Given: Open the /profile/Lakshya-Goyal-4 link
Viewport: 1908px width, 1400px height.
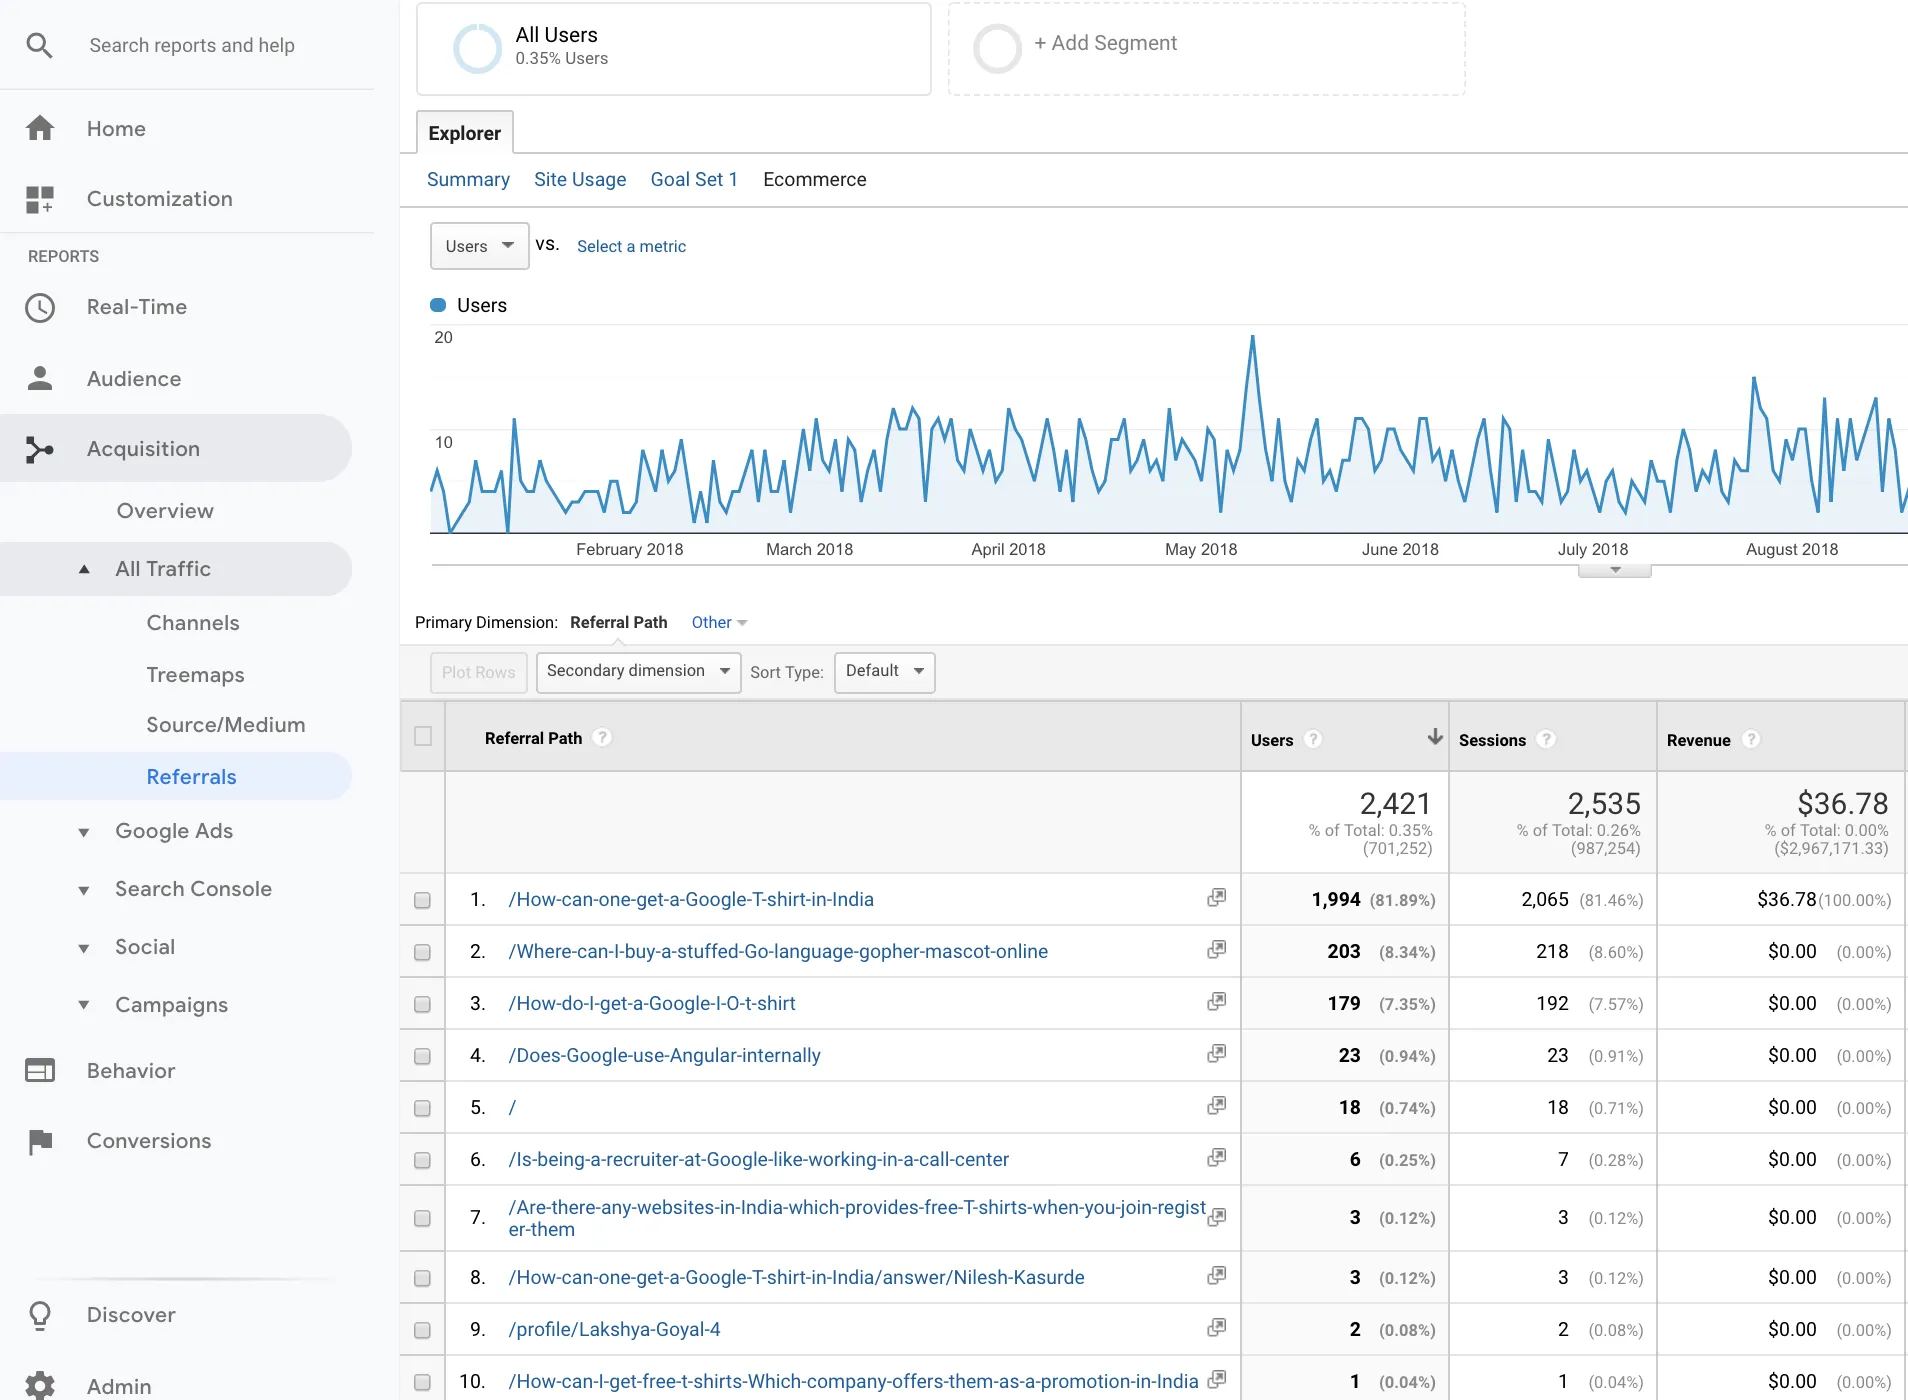Looking at the screenshot, I should pos(614,1329).
